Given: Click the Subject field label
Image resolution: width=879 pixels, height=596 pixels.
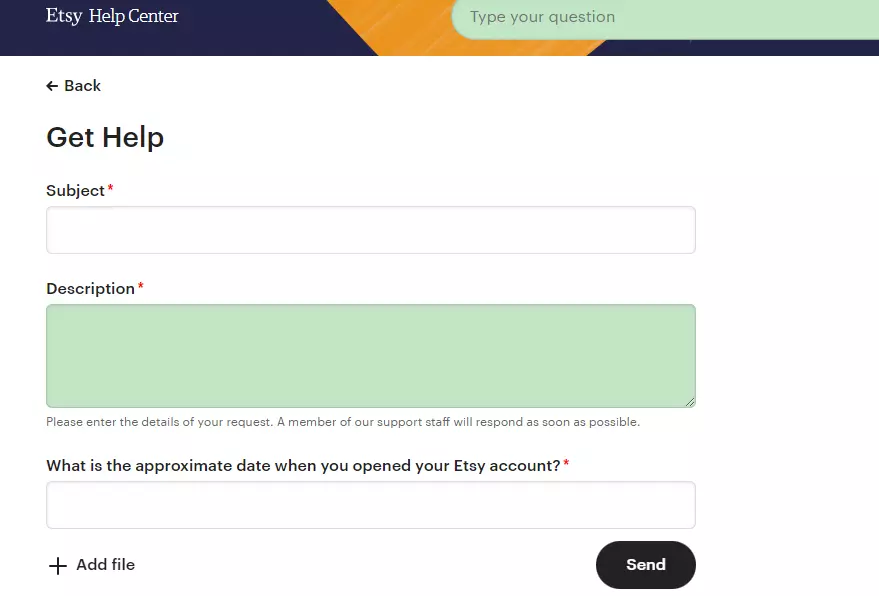Looking at the screenshot, I should click(x=74, y=190).
